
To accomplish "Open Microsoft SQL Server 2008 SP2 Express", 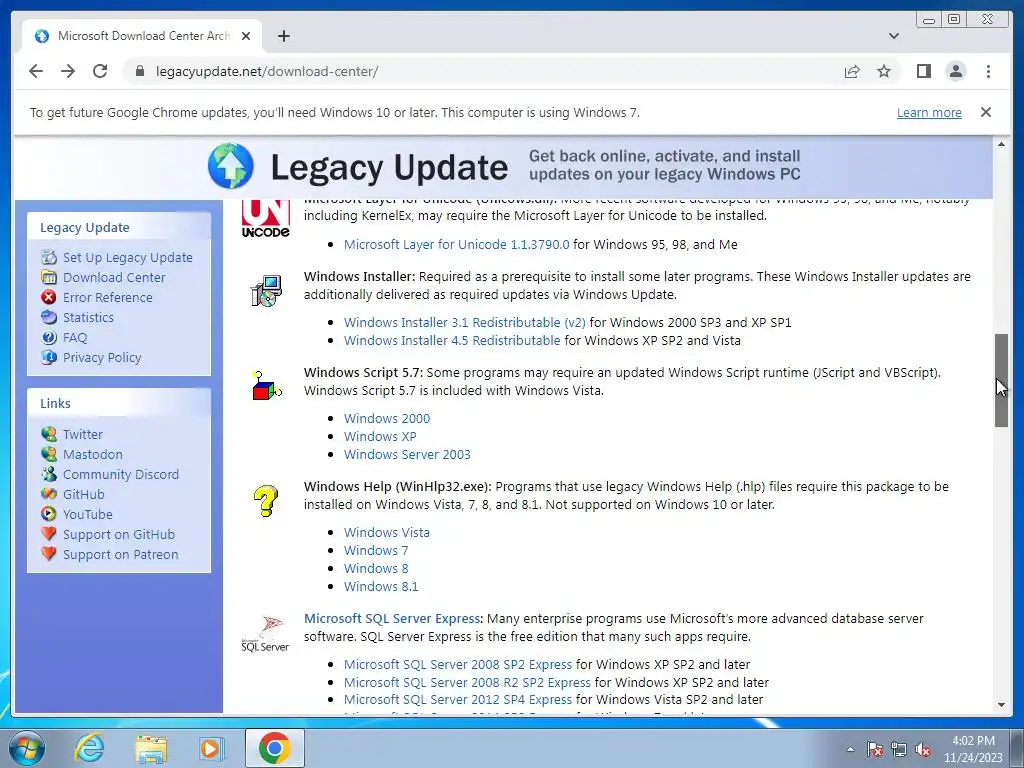I will click(x=458, y=665).
